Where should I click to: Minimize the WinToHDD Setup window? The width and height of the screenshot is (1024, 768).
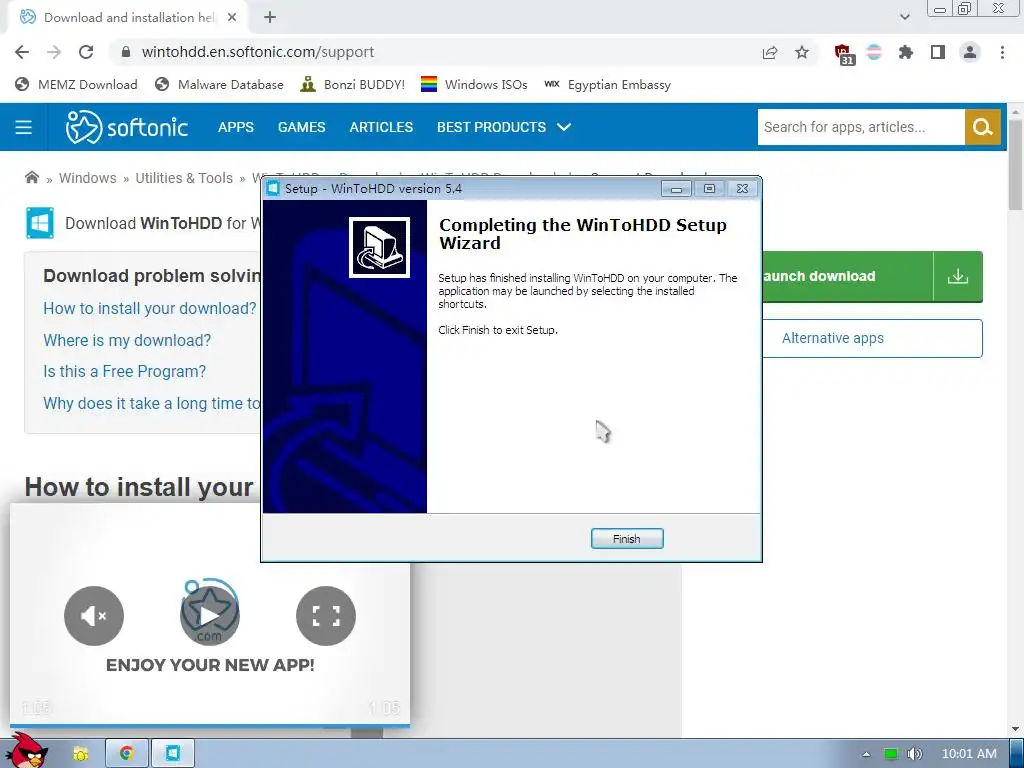pos(676,189)
